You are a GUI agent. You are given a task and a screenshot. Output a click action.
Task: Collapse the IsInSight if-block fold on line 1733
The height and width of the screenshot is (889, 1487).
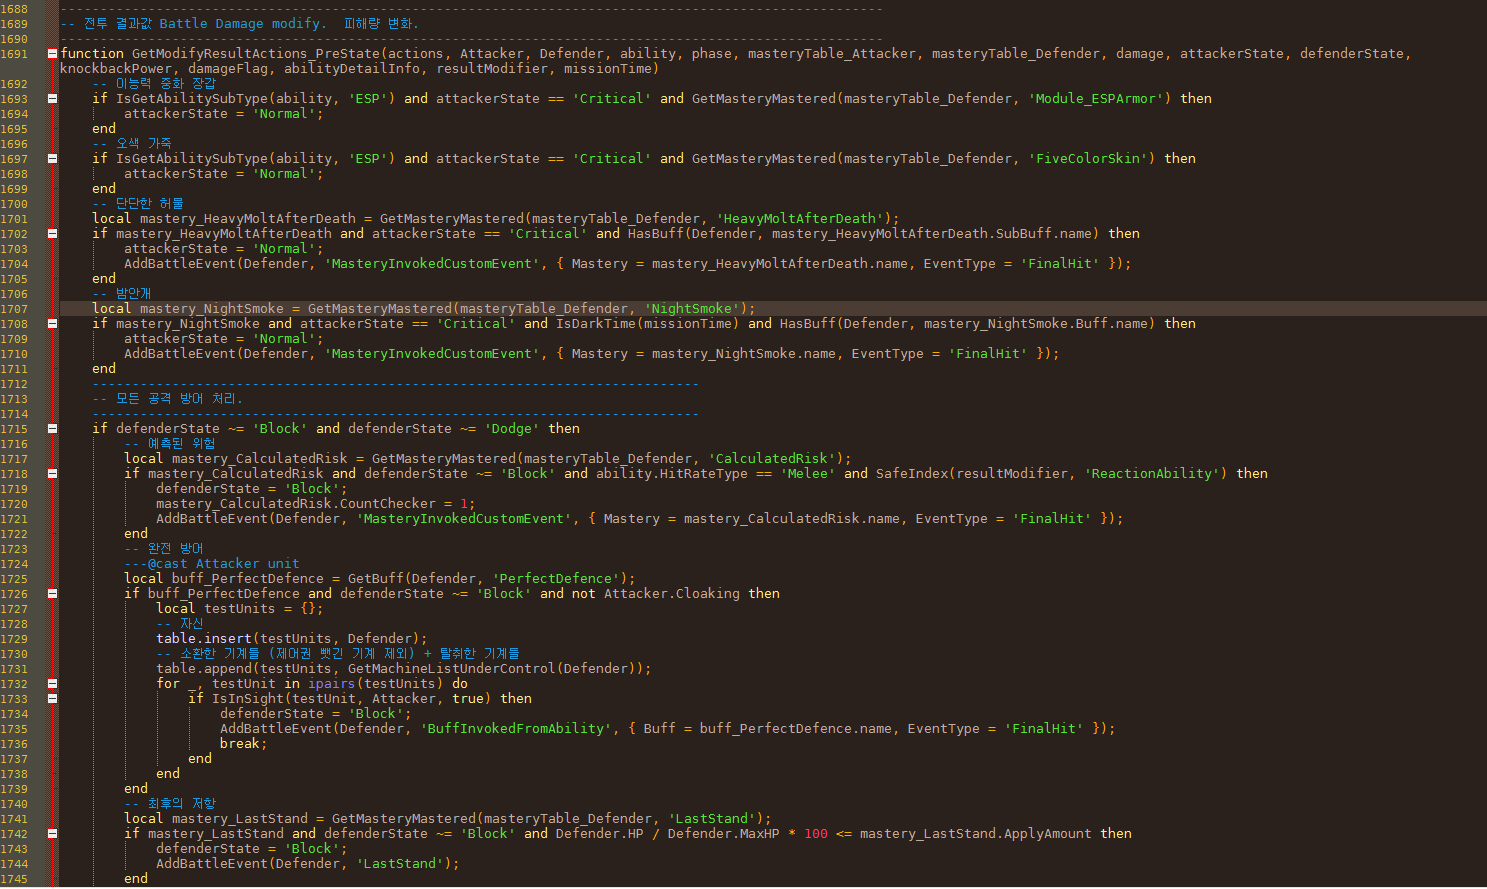pyautogui.click(x=52, y=699)
